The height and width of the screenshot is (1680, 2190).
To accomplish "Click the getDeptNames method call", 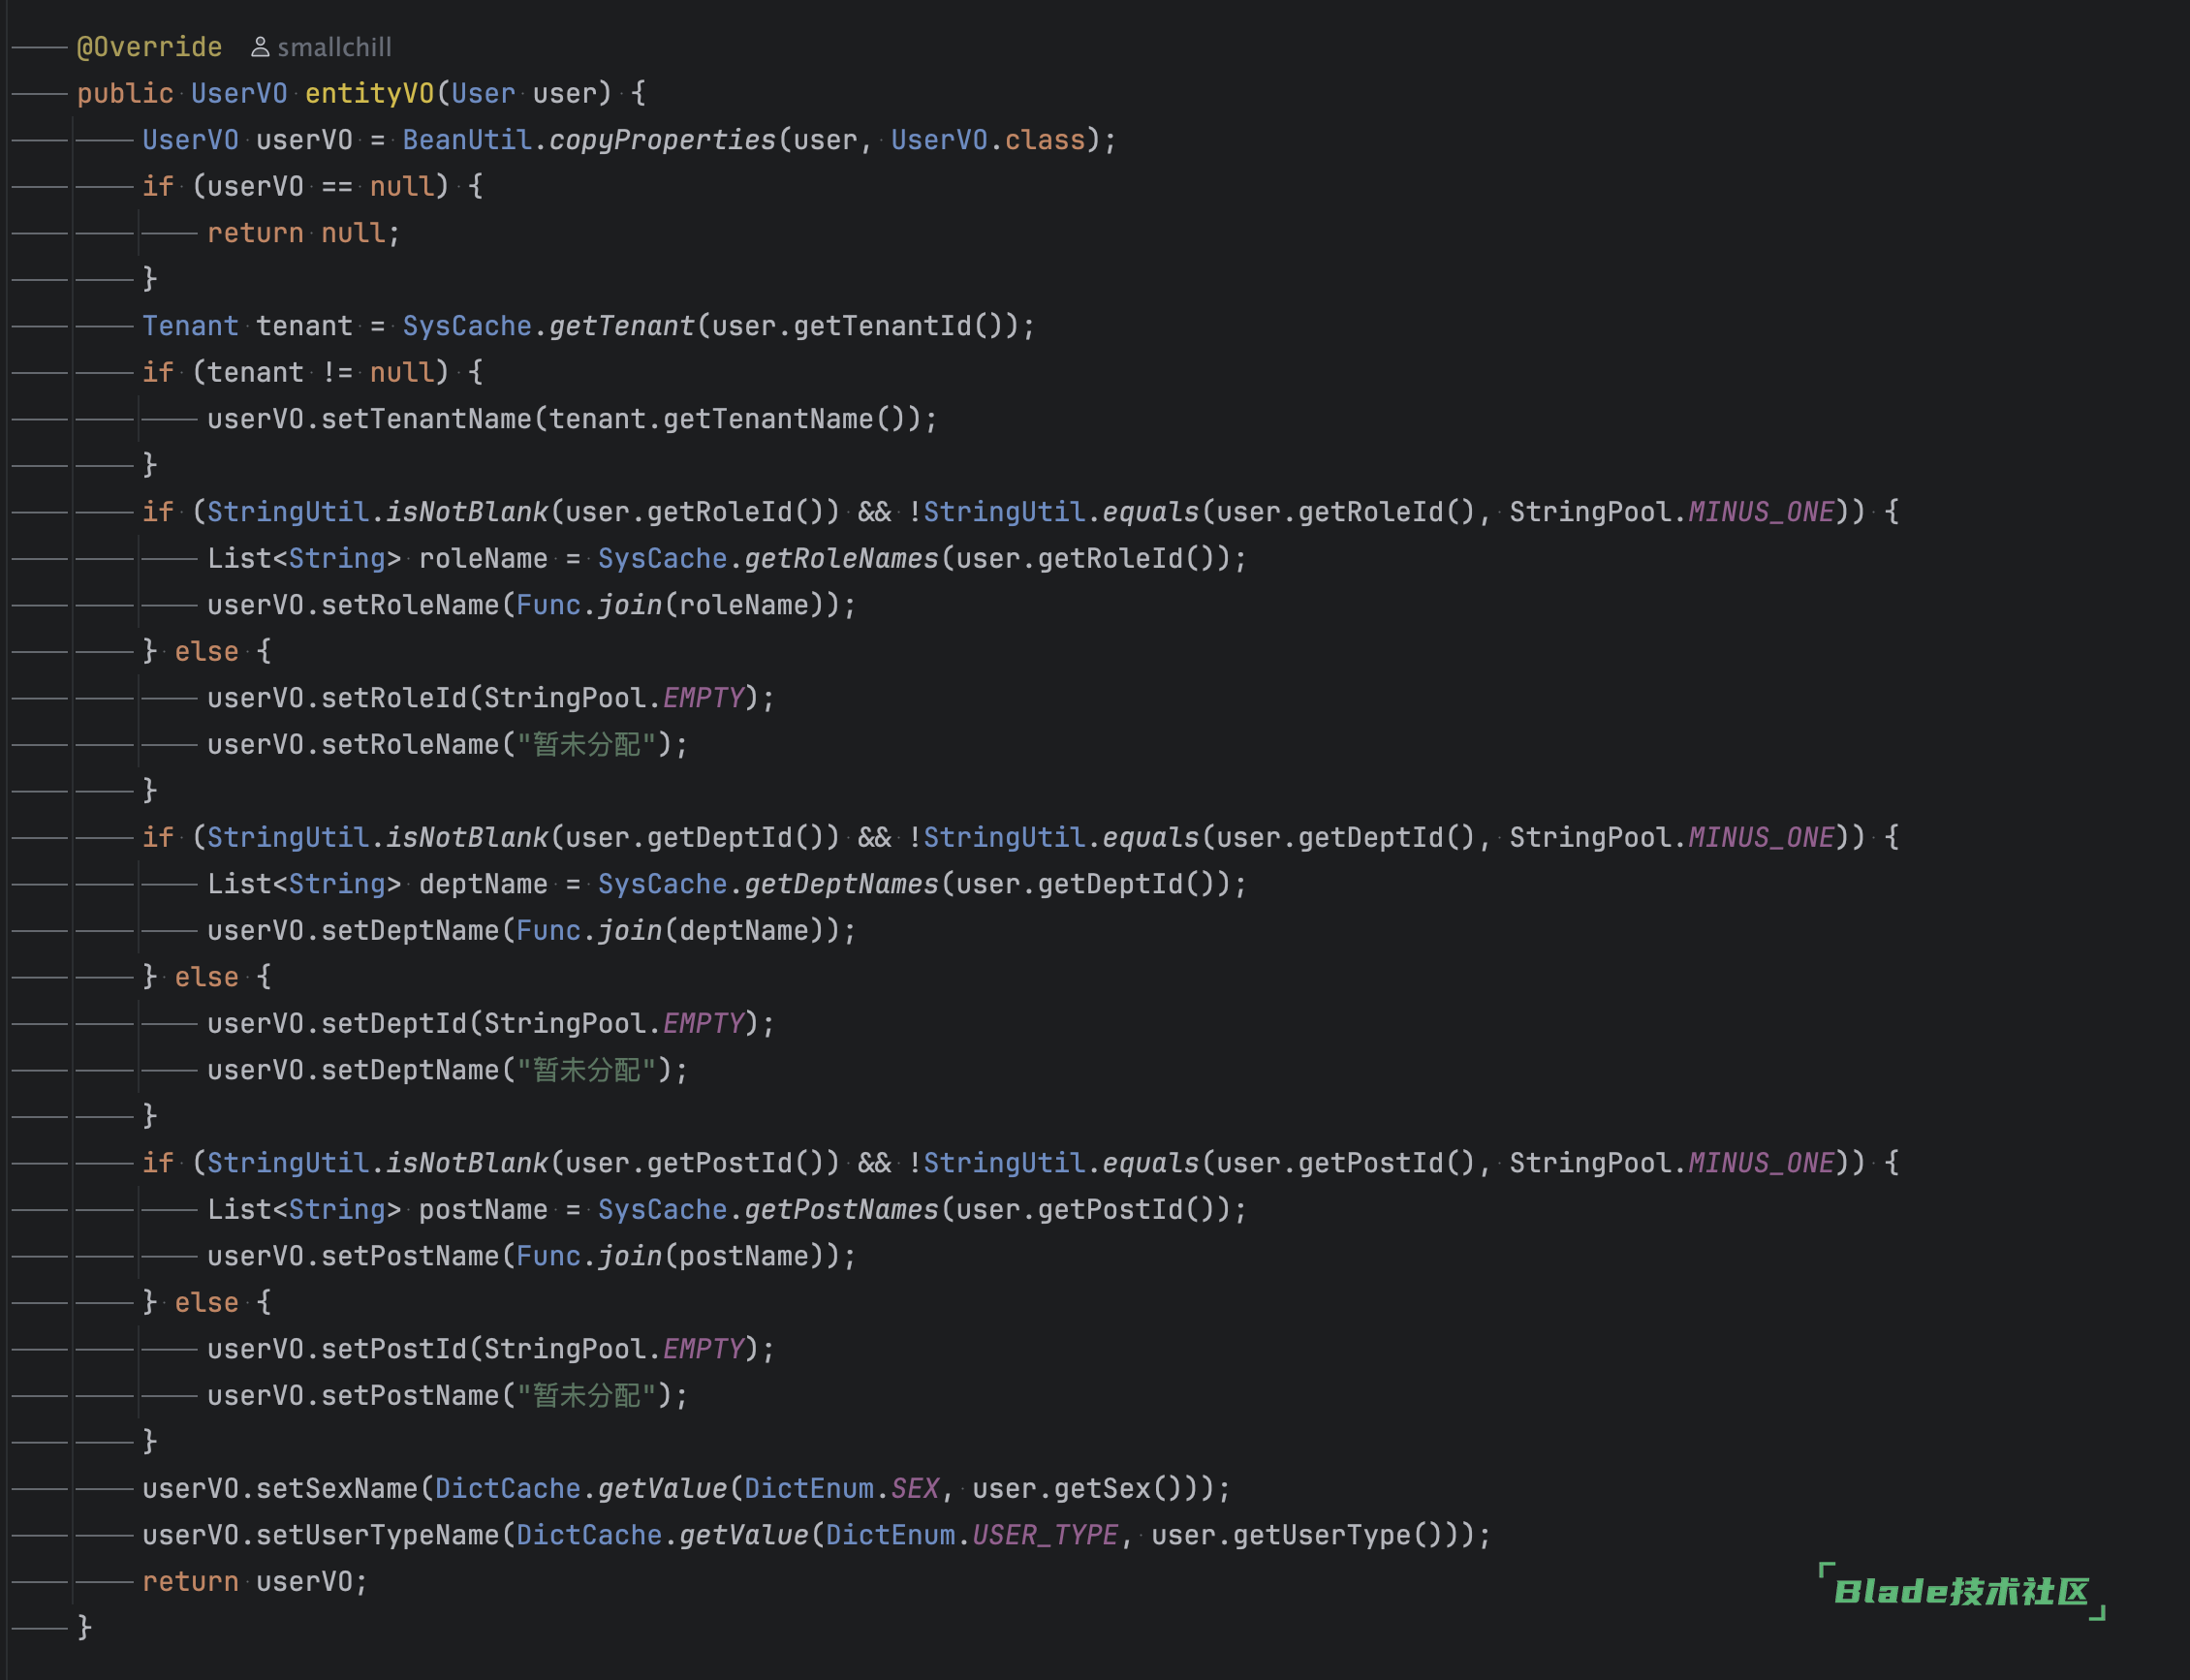I will [x=841, y=884].
